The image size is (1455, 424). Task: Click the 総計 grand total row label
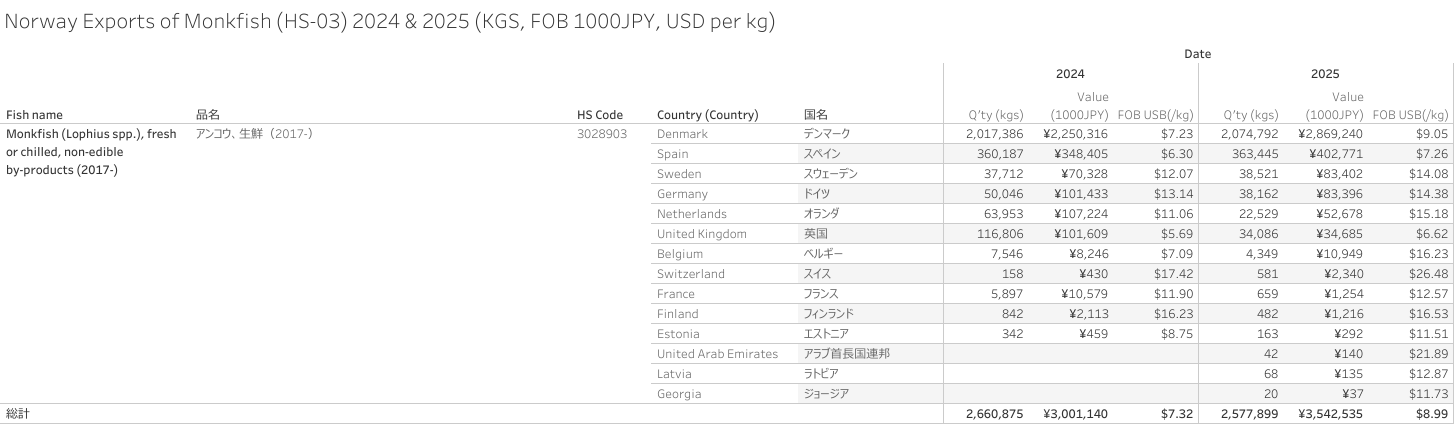tap(18, 414)
